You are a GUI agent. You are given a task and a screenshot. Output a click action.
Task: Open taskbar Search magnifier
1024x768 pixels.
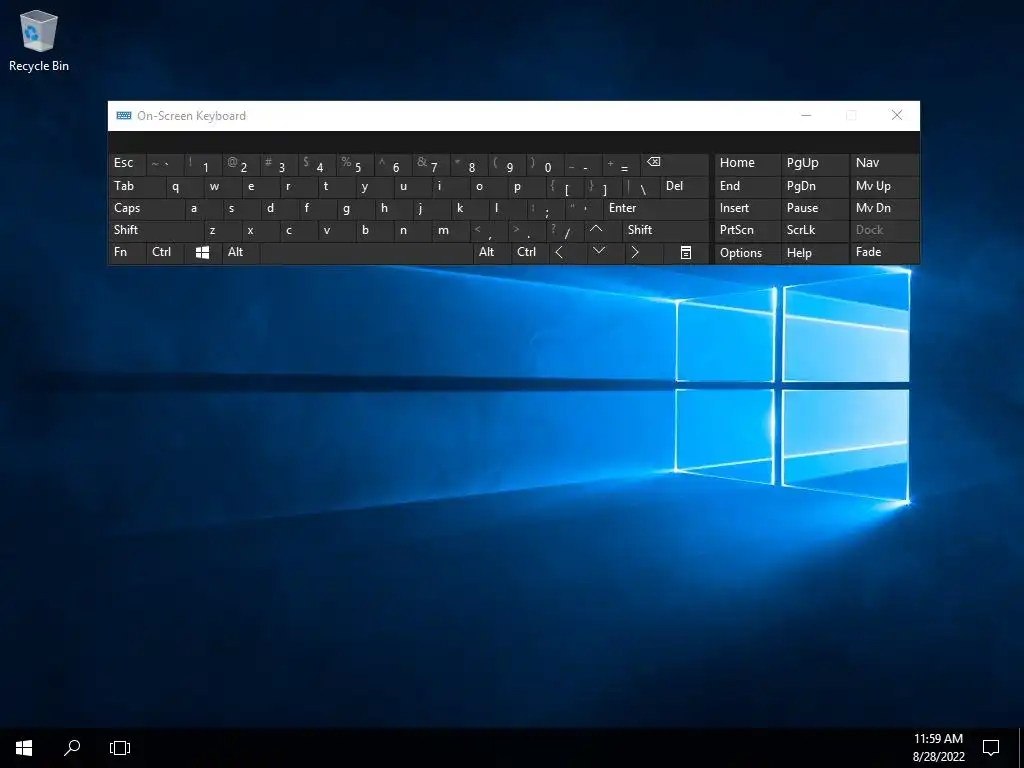coord(72,748)
